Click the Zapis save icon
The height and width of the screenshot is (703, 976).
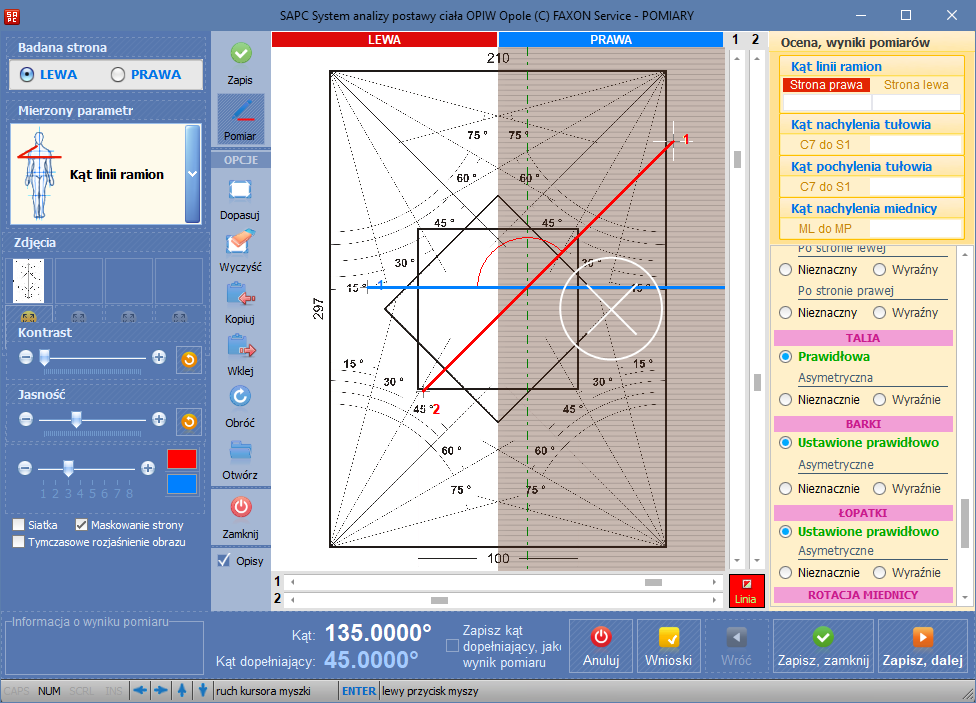(240, 54)
